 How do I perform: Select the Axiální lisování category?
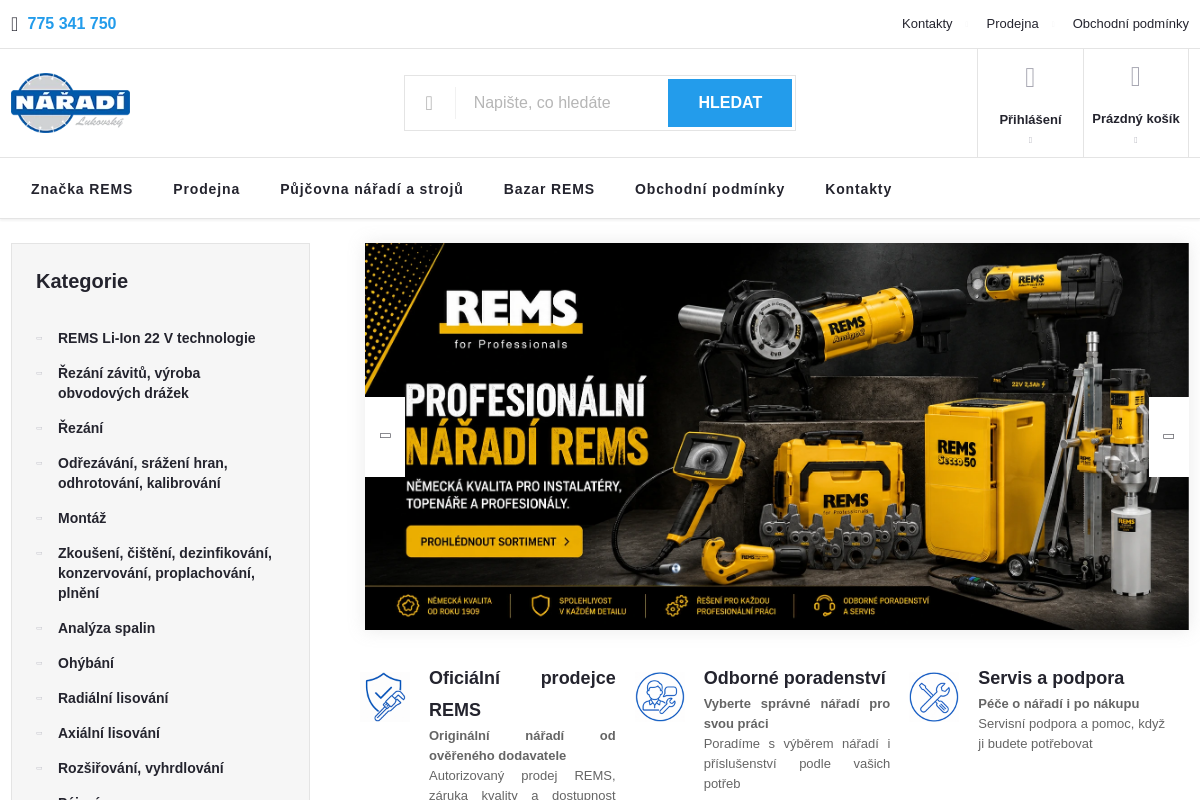(109, 733)
